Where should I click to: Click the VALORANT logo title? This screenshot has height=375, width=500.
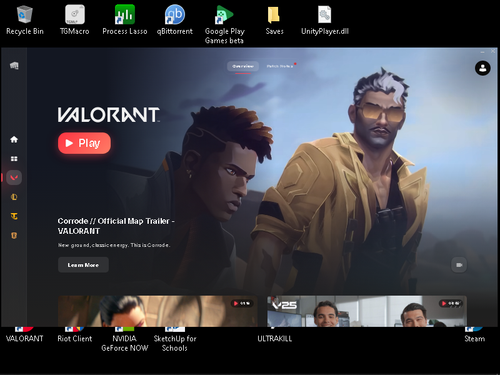109,115
